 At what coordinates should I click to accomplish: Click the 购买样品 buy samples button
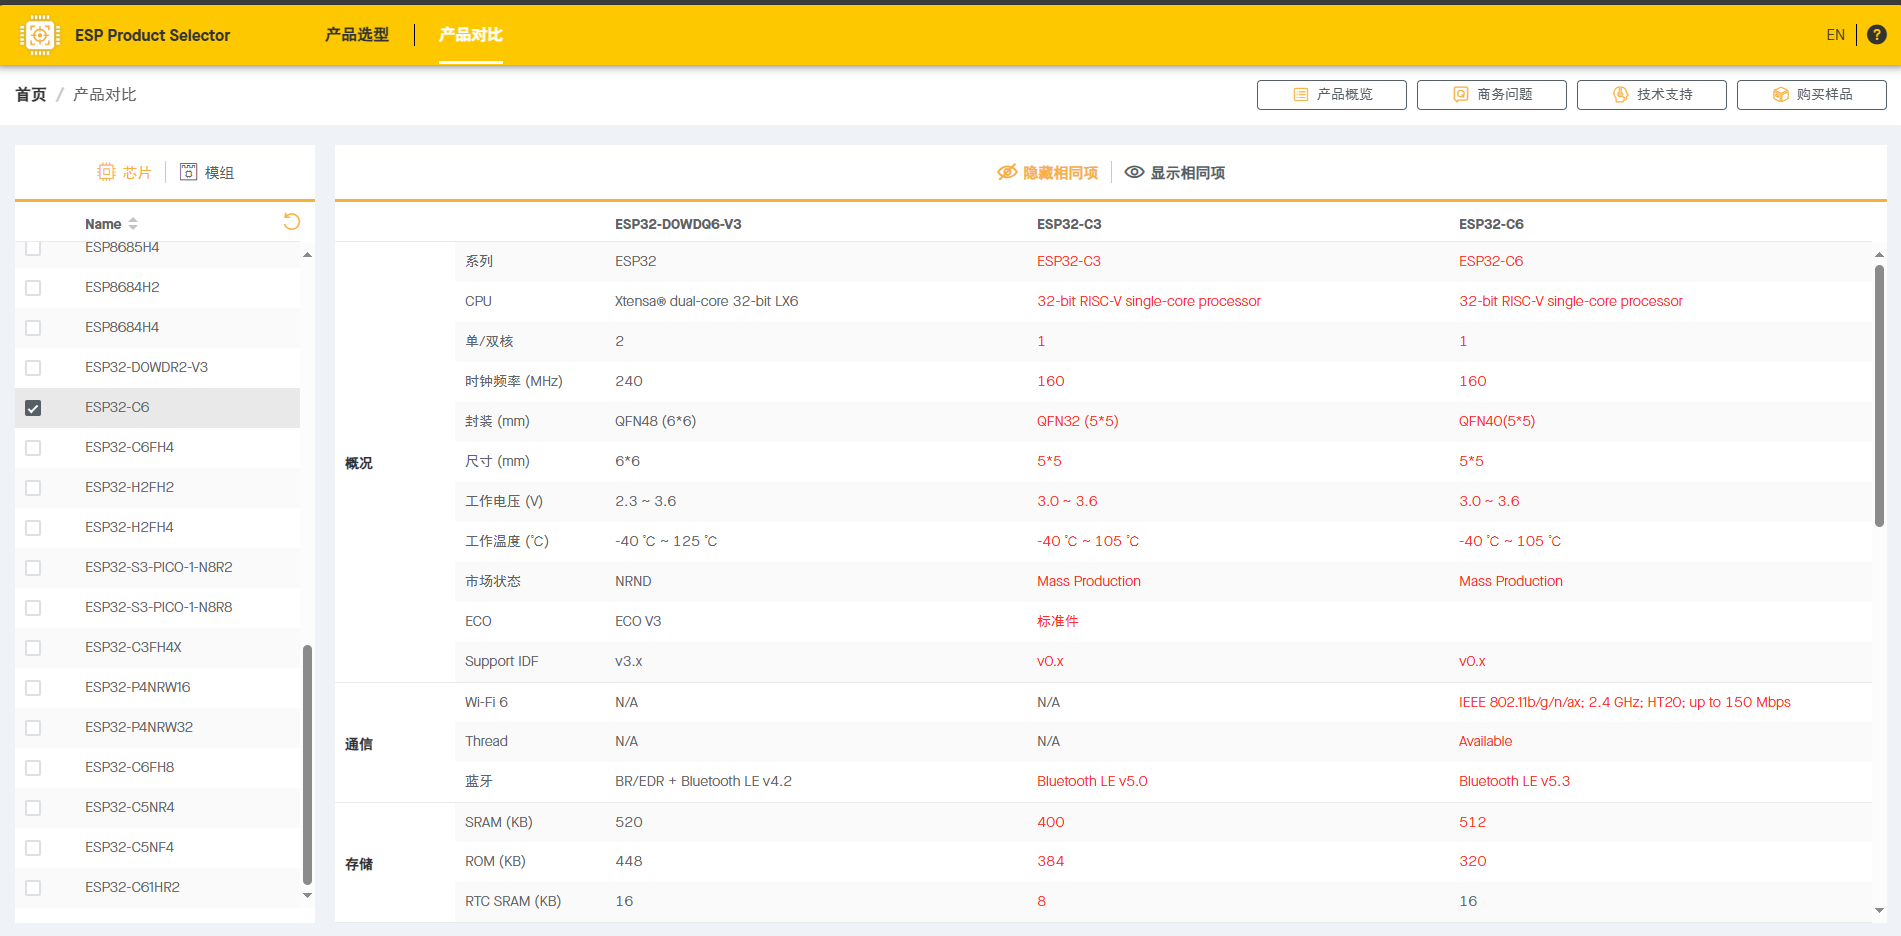(x=1811, y=95)
